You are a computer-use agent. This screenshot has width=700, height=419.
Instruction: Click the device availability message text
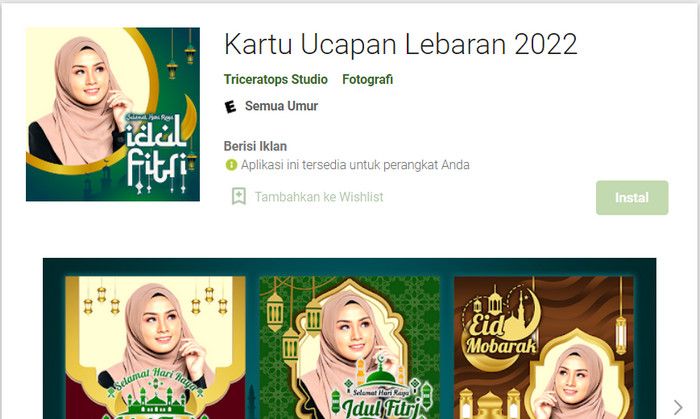click(x=355, y=165)
